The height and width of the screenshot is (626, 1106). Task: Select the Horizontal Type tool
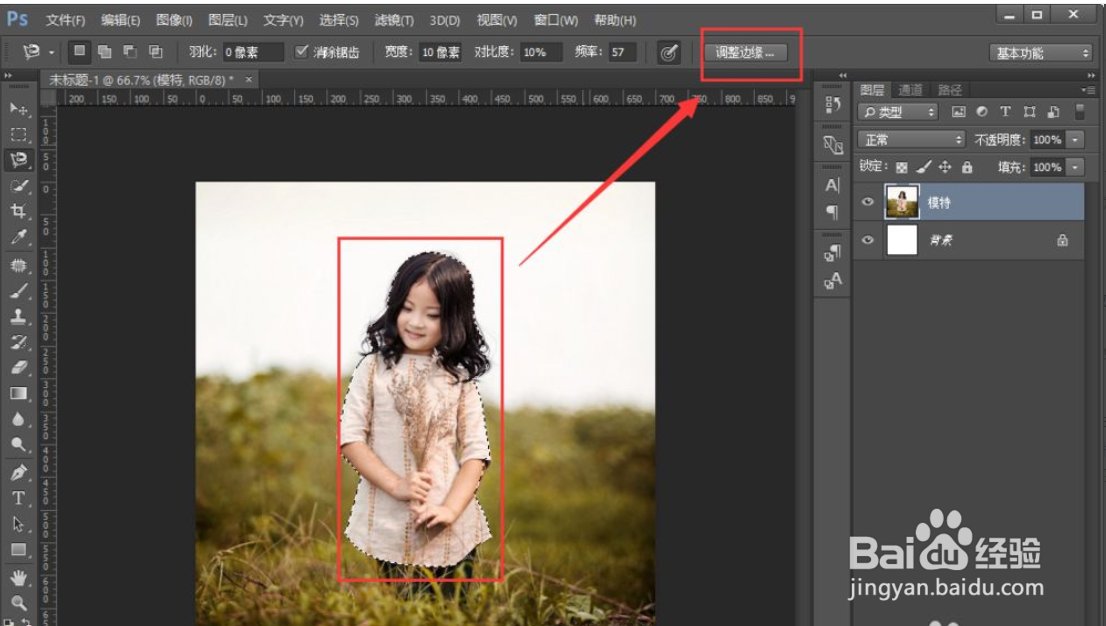click(x=18, y=498)
